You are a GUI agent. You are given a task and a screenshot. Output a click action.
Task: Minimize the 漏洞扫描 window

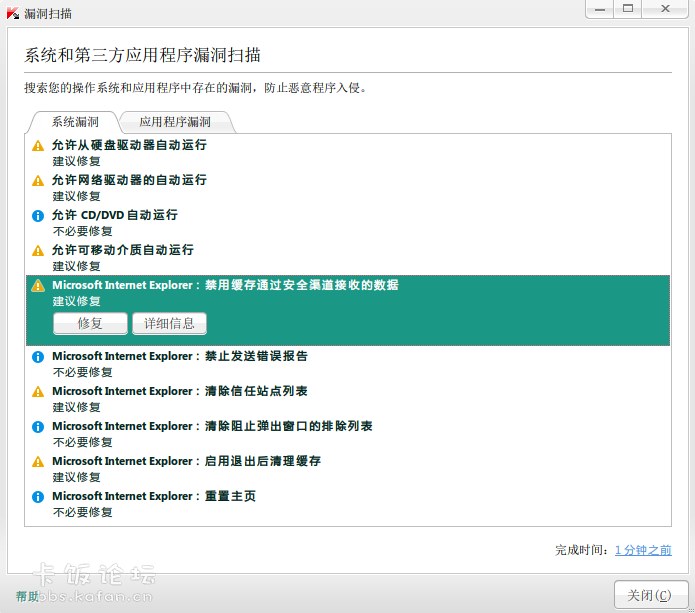(600, 9)
